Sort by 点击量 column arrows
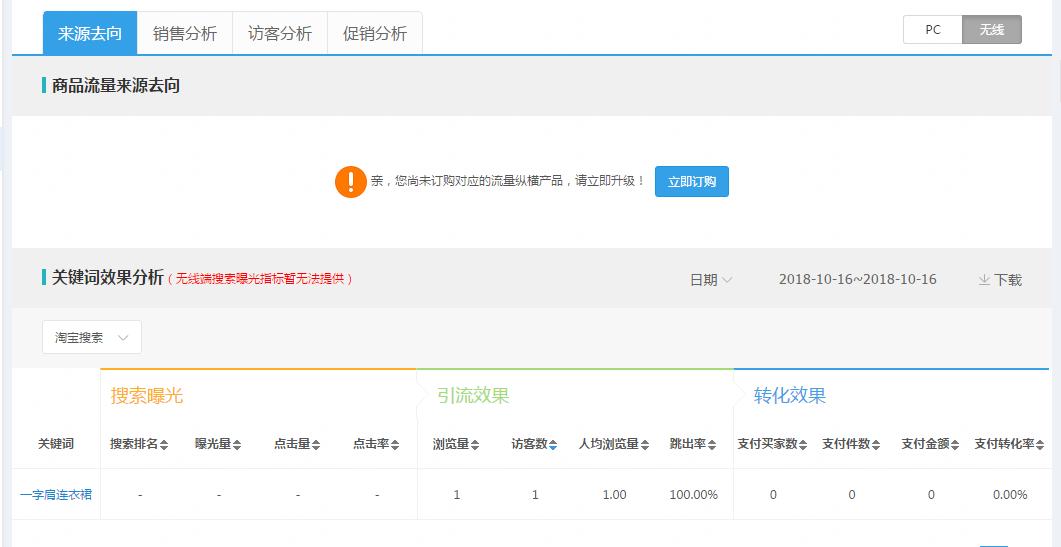 pyautogui.click(x=316, y=445)
